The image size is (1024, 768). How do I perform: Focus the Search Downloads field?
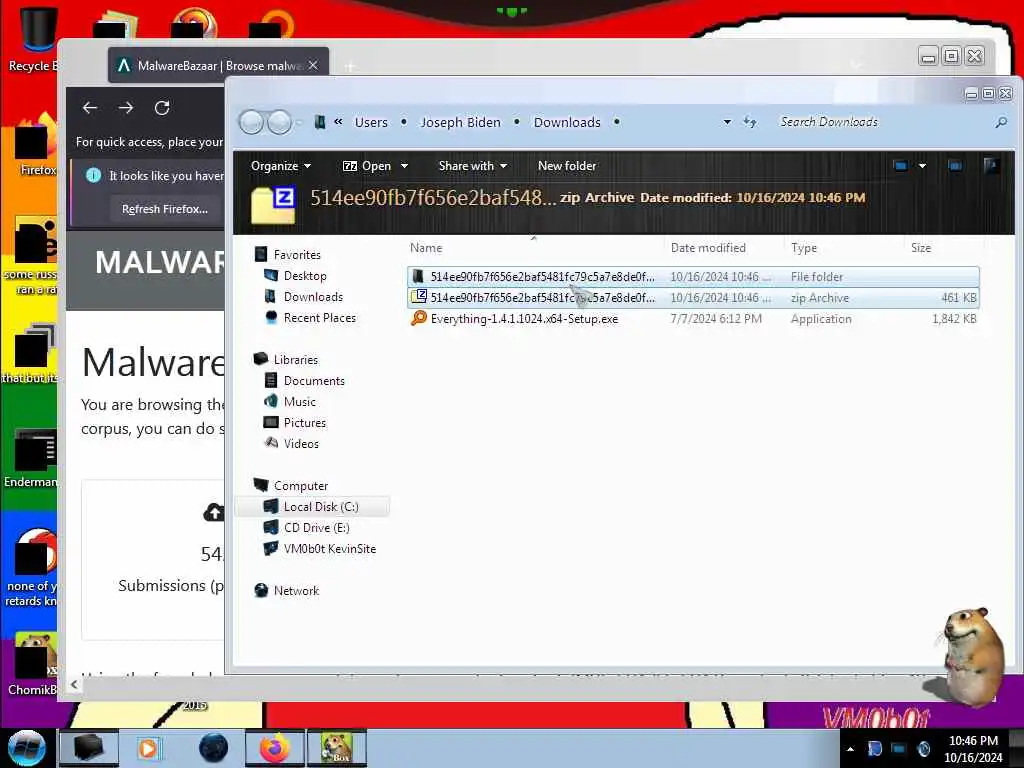[882, 122]
